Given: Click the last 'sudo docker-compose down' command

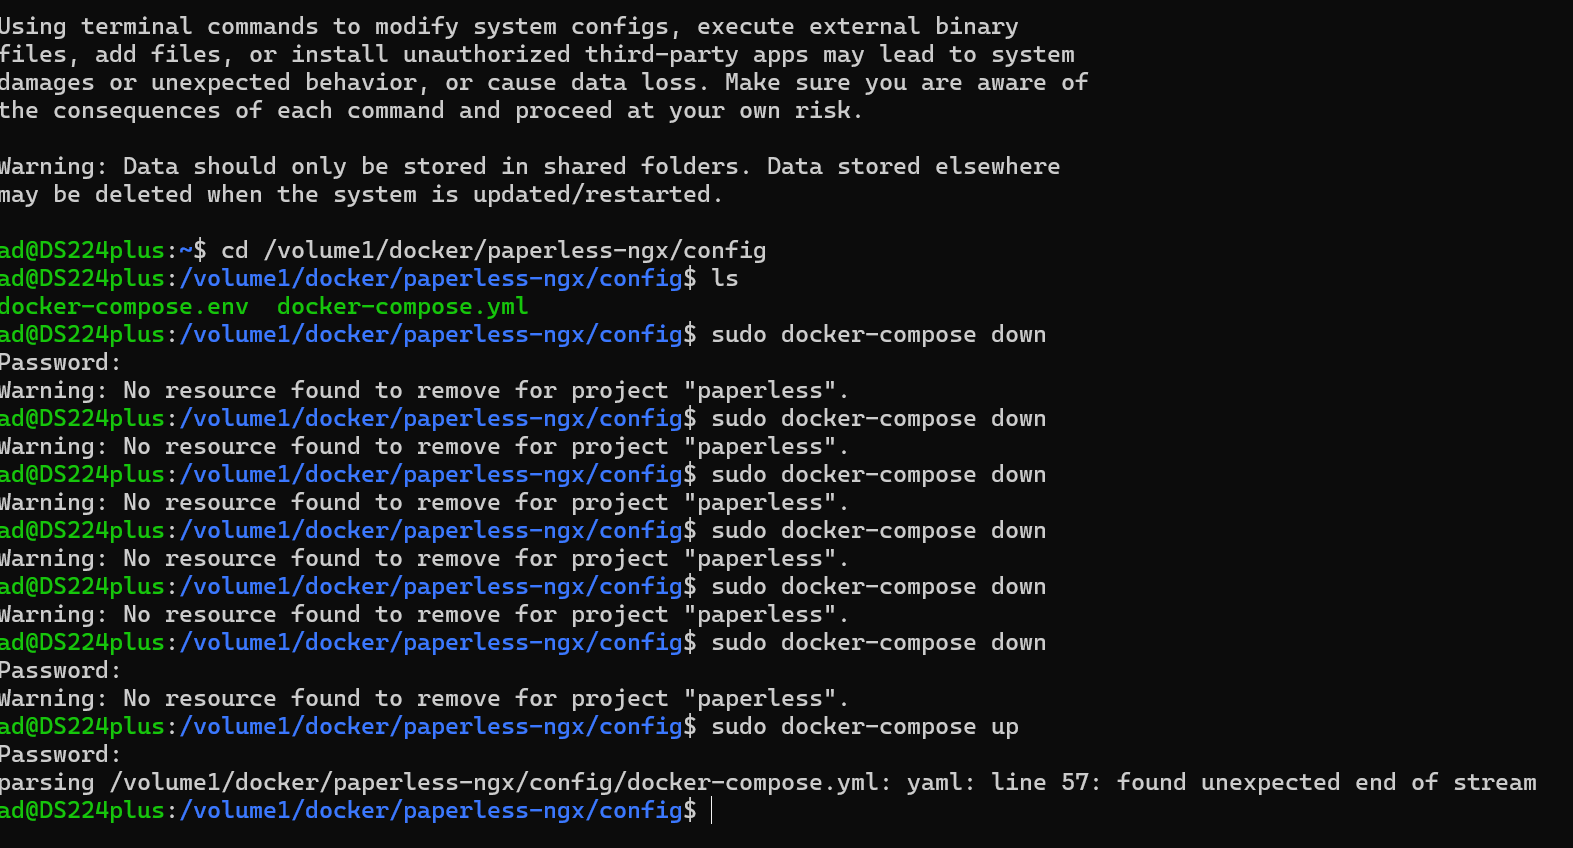Looking at the screenshot, I should point(878,643).
